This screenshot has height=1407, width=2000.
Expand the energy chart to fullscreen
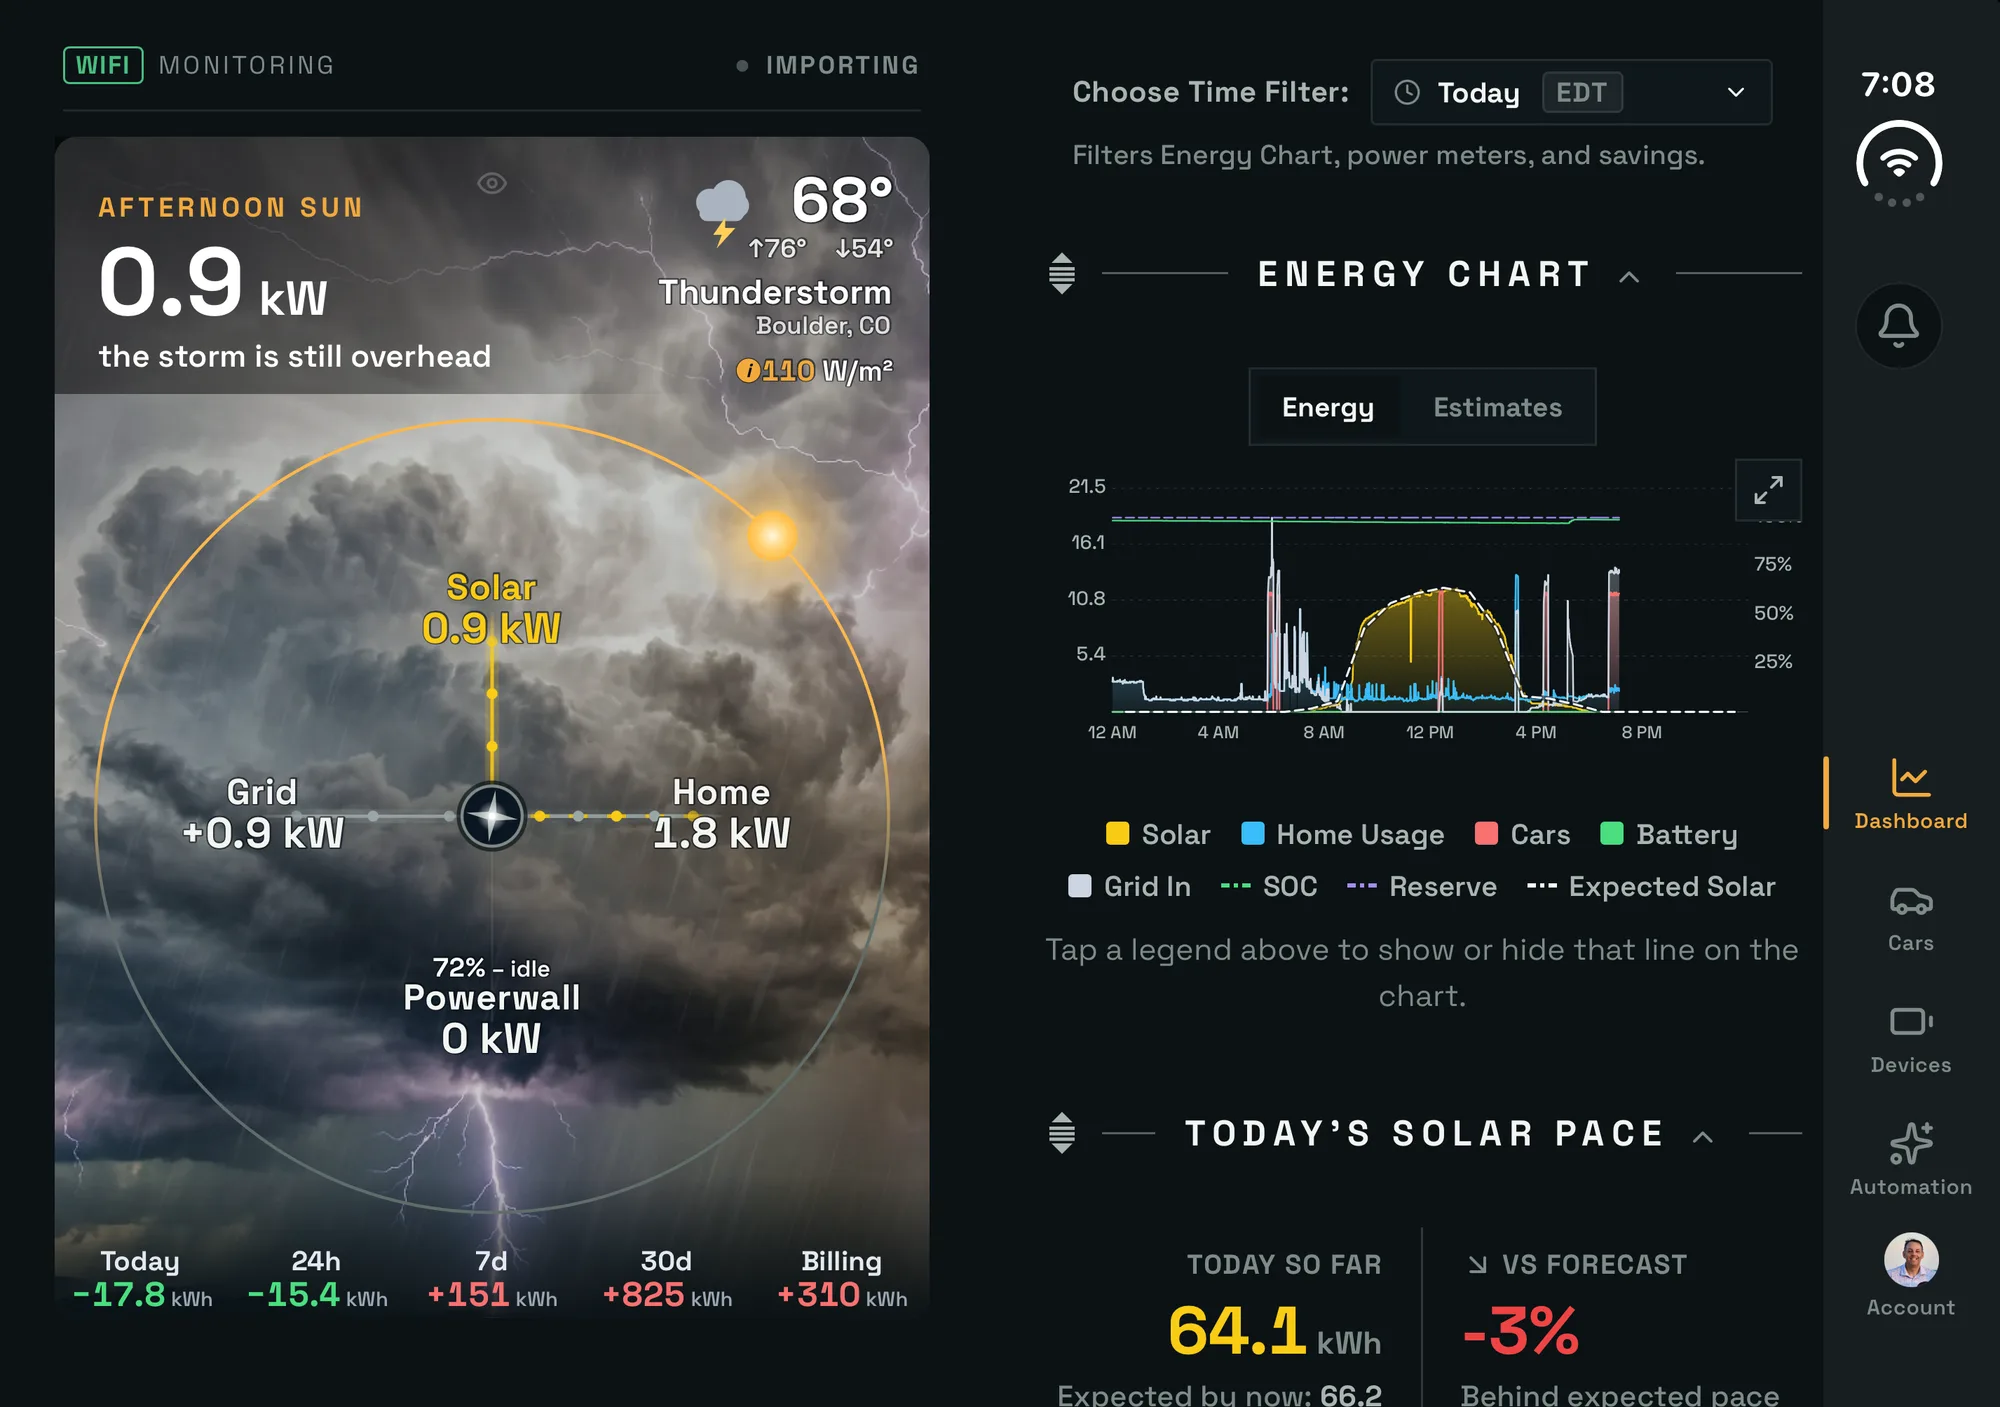pyautogui.click(x=1768, y=490)
